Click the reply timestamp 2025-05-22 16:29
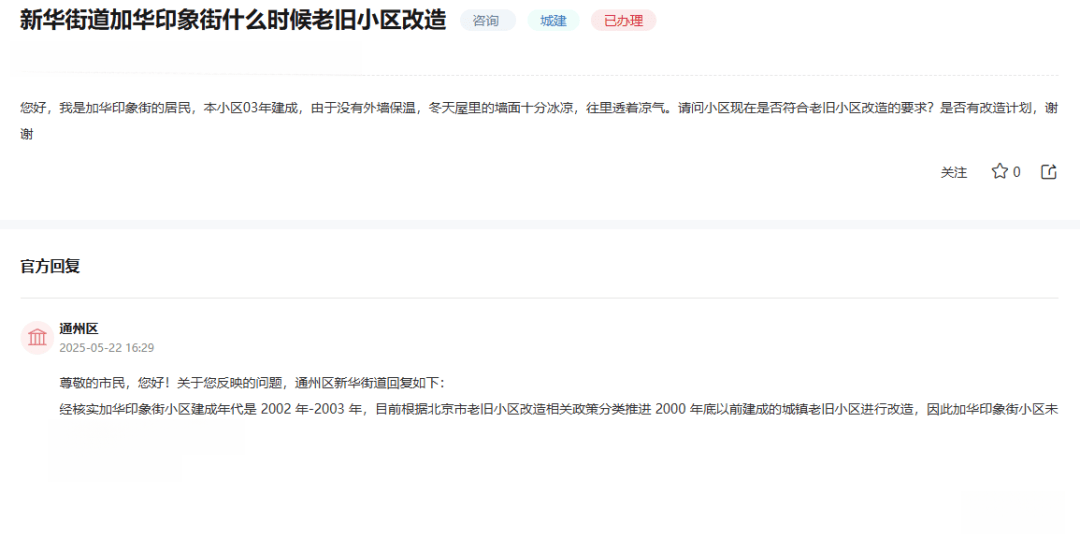Viewport: 1080px width, 539px height. pyautogui.click(x=107, y=348)
